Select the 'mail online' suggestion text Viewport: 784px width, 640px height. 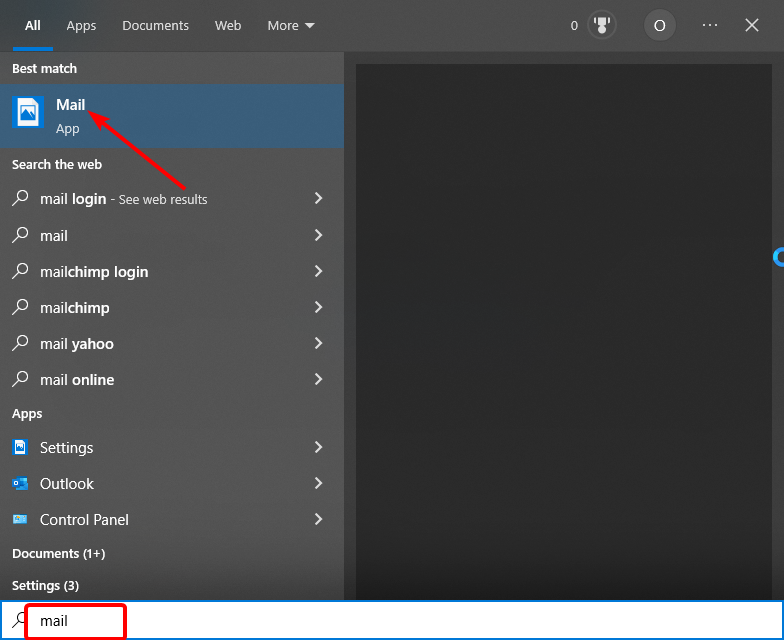(77, 380)
